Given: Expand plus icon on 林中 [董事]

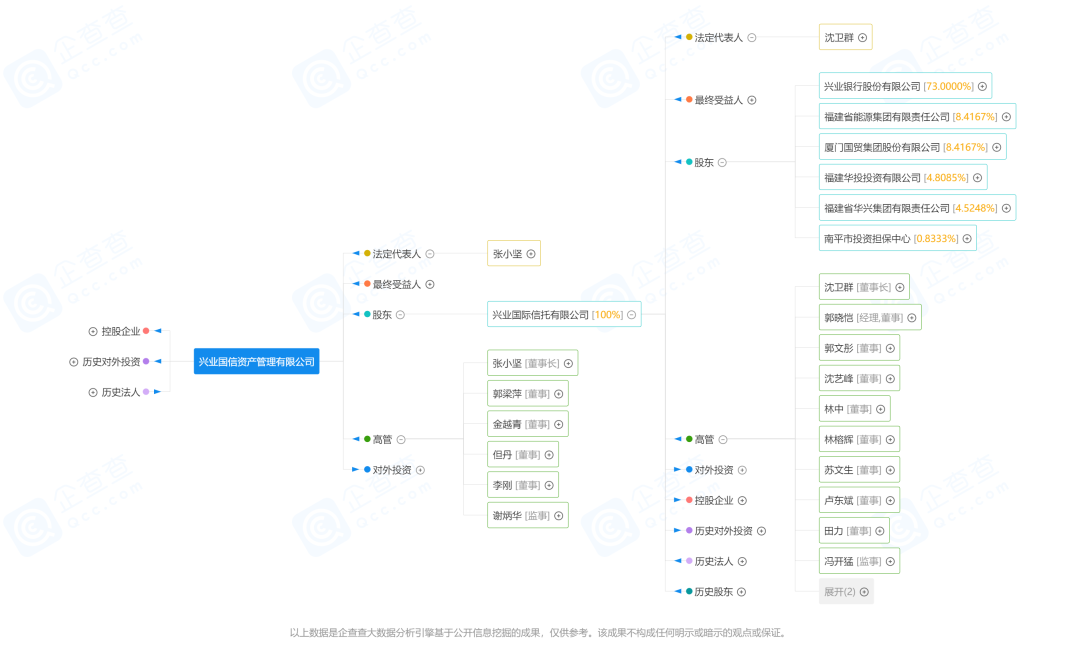Looking at the screenshot, I should click(881, 409).
